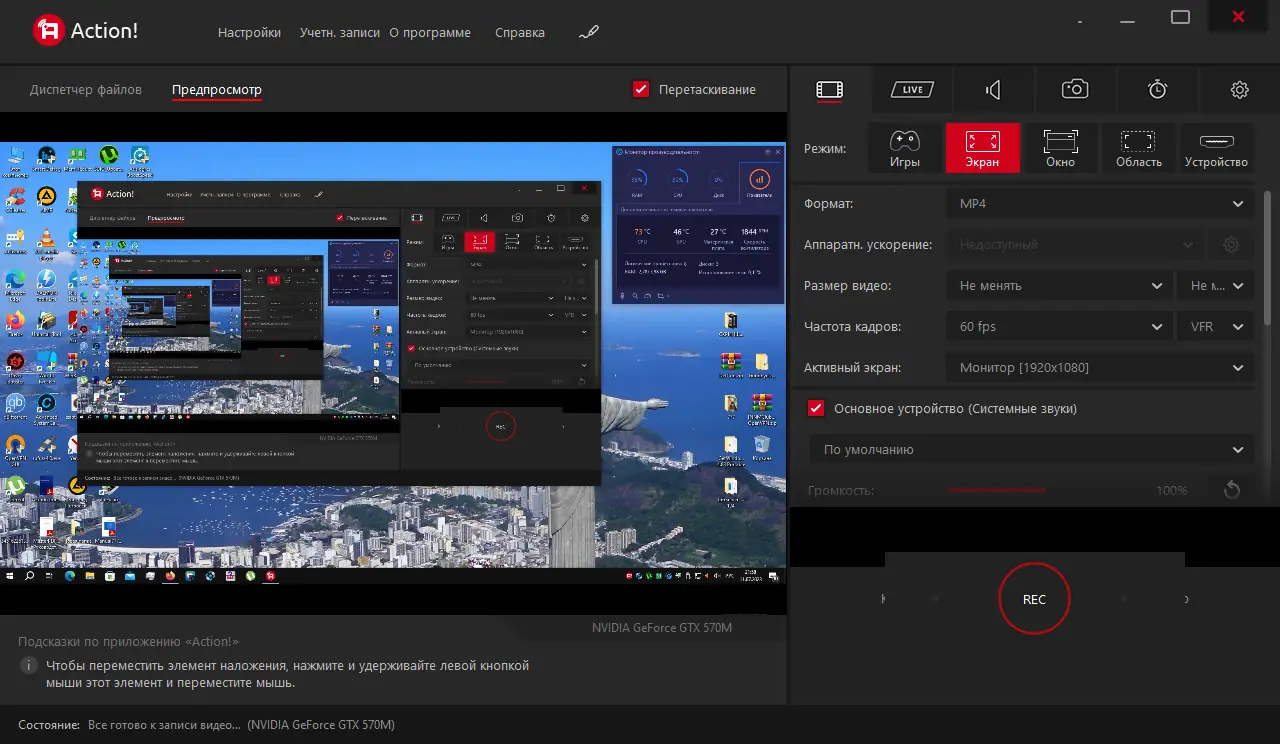Disable Основное устройство system sounds checkbox
Screen dimensions: 1280x744
click(x=816, y=408)
